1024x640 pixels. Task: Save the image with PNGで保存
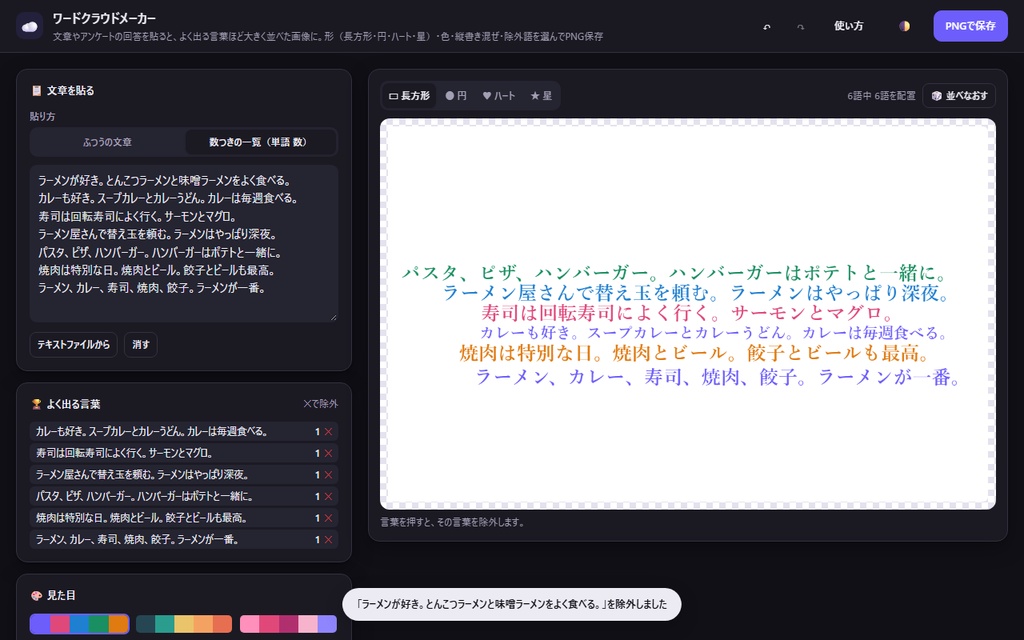click(x=970, y=26)
